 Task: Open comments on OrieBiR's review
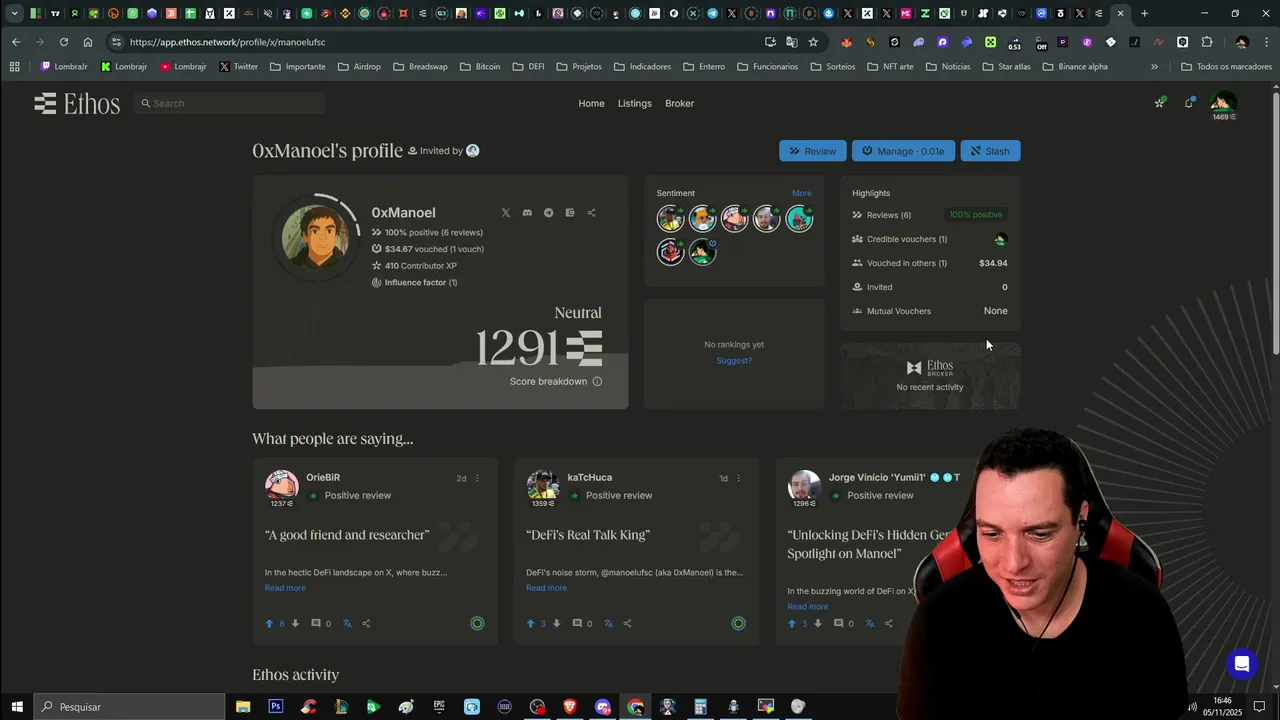tap(316, 624)
